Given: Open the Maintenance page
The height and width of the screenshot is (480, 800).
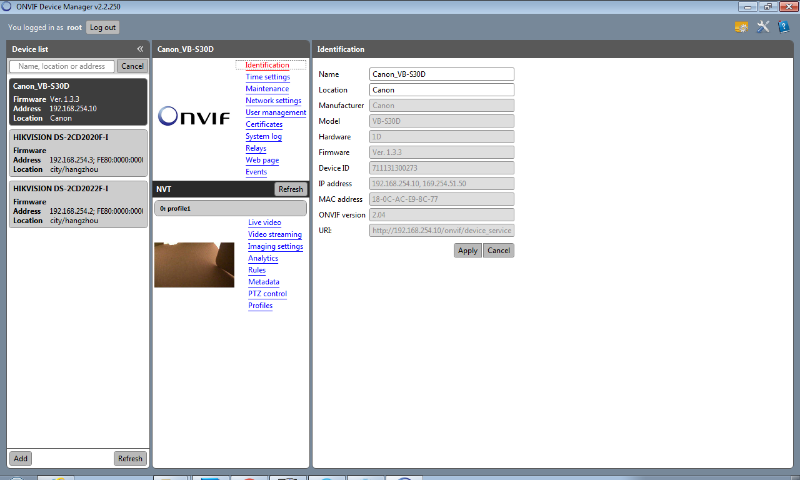Looking at the screenshot, I should tap(267, 89).
